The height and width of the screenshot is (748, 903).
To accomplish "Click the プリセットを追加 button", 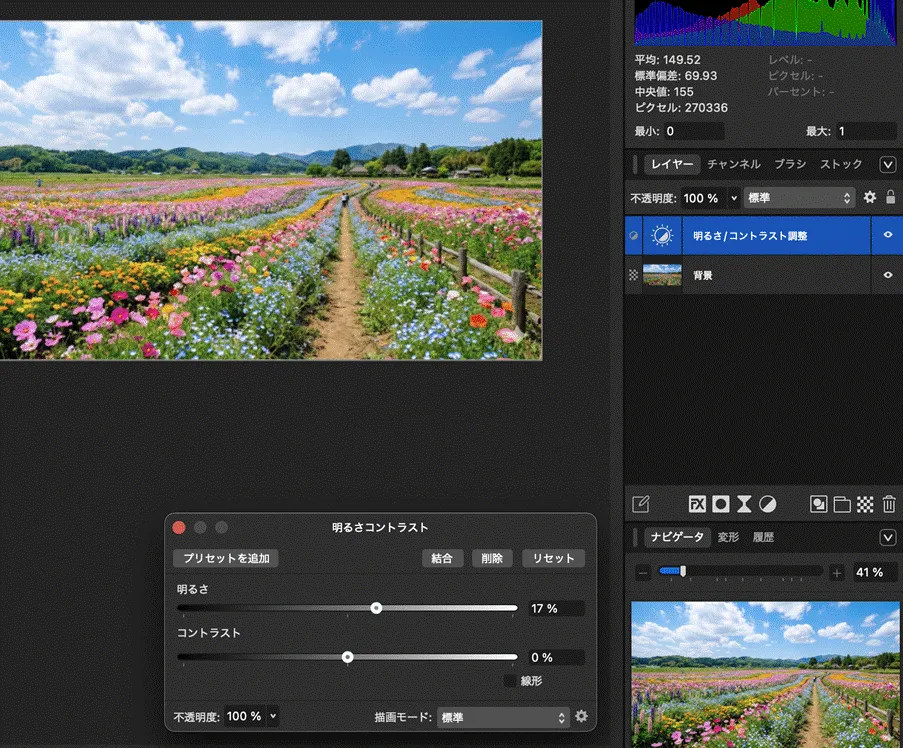I will click(226, 558).
